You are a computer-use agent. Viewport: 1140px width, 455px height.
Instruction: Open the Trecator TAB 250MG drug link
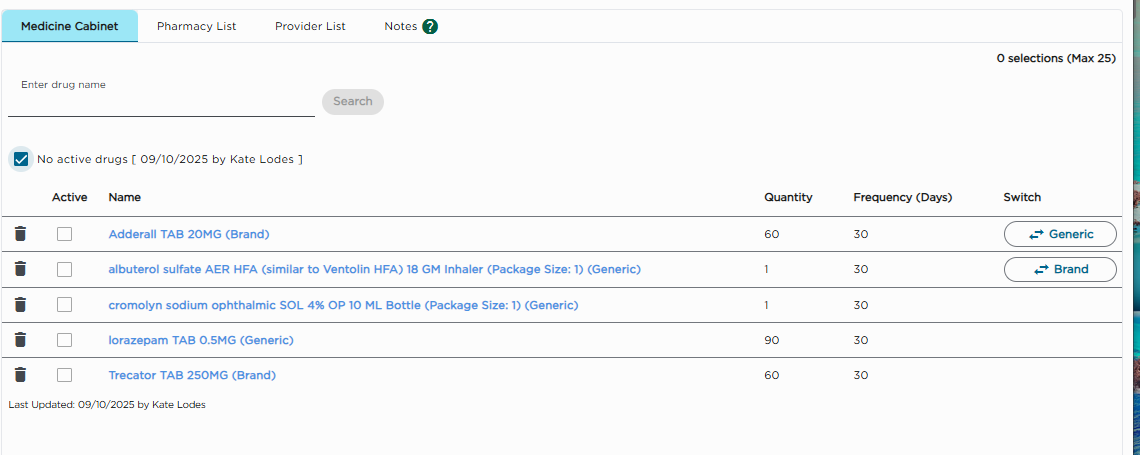(x=192, y=375)
